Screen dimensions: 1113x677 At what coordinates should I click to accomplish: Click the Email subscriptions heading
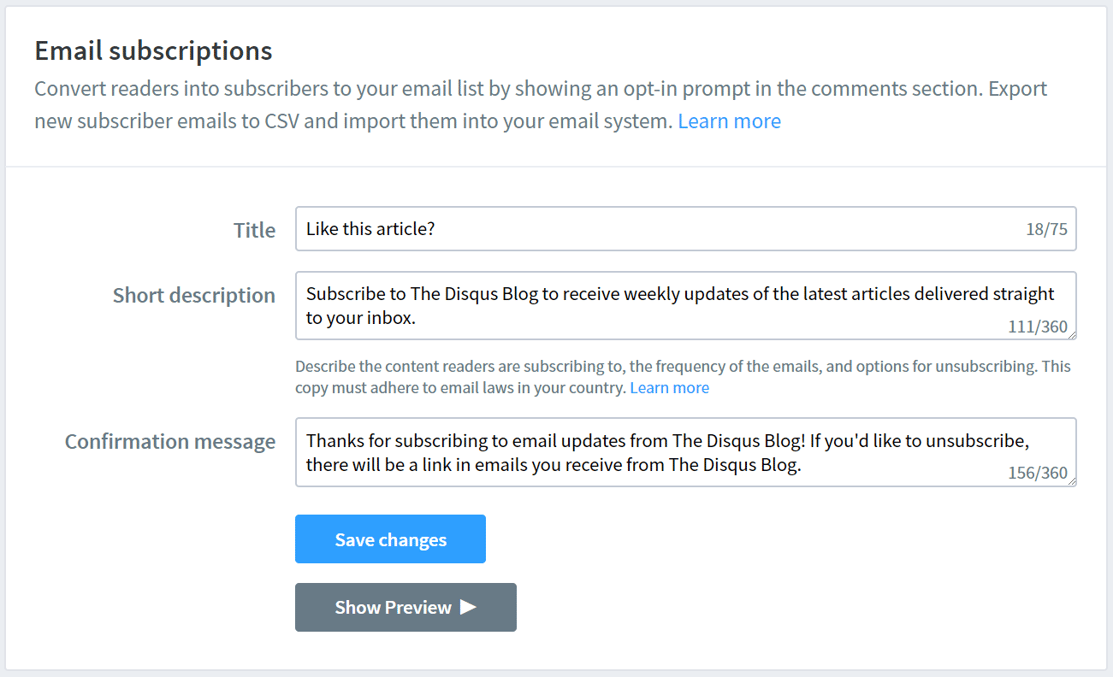pyautogui.click(x=153, y=50)
